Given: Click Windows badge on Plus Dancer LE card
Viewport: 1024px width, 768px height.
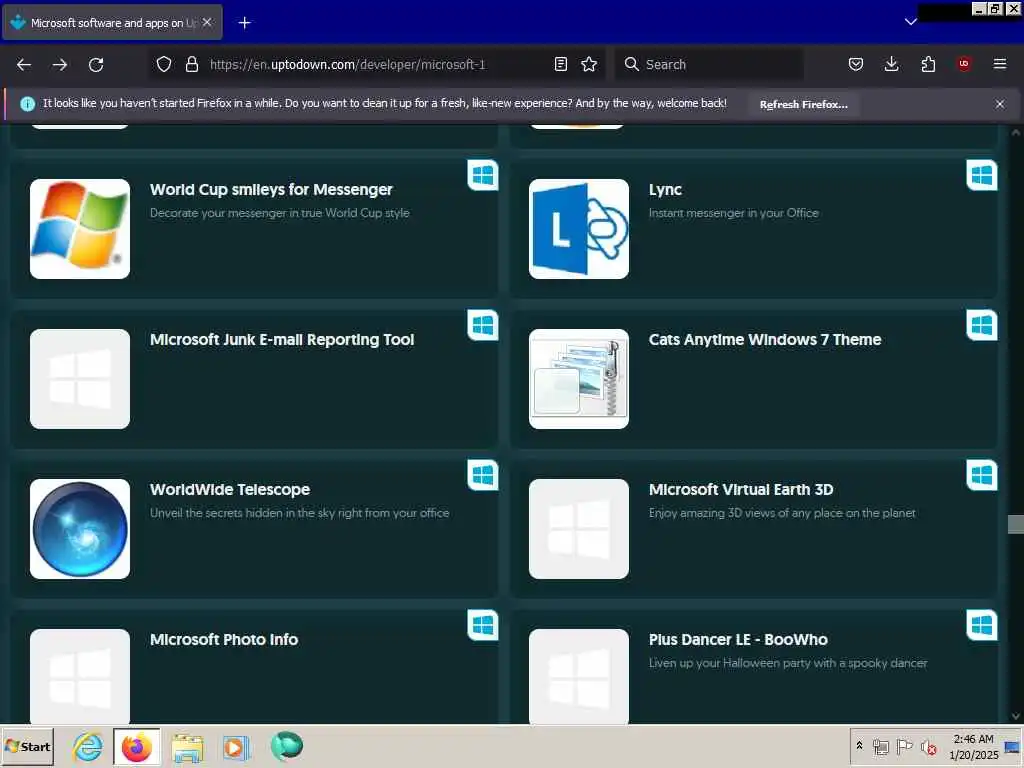Looking at the screenshot, I should coord(982,626).
